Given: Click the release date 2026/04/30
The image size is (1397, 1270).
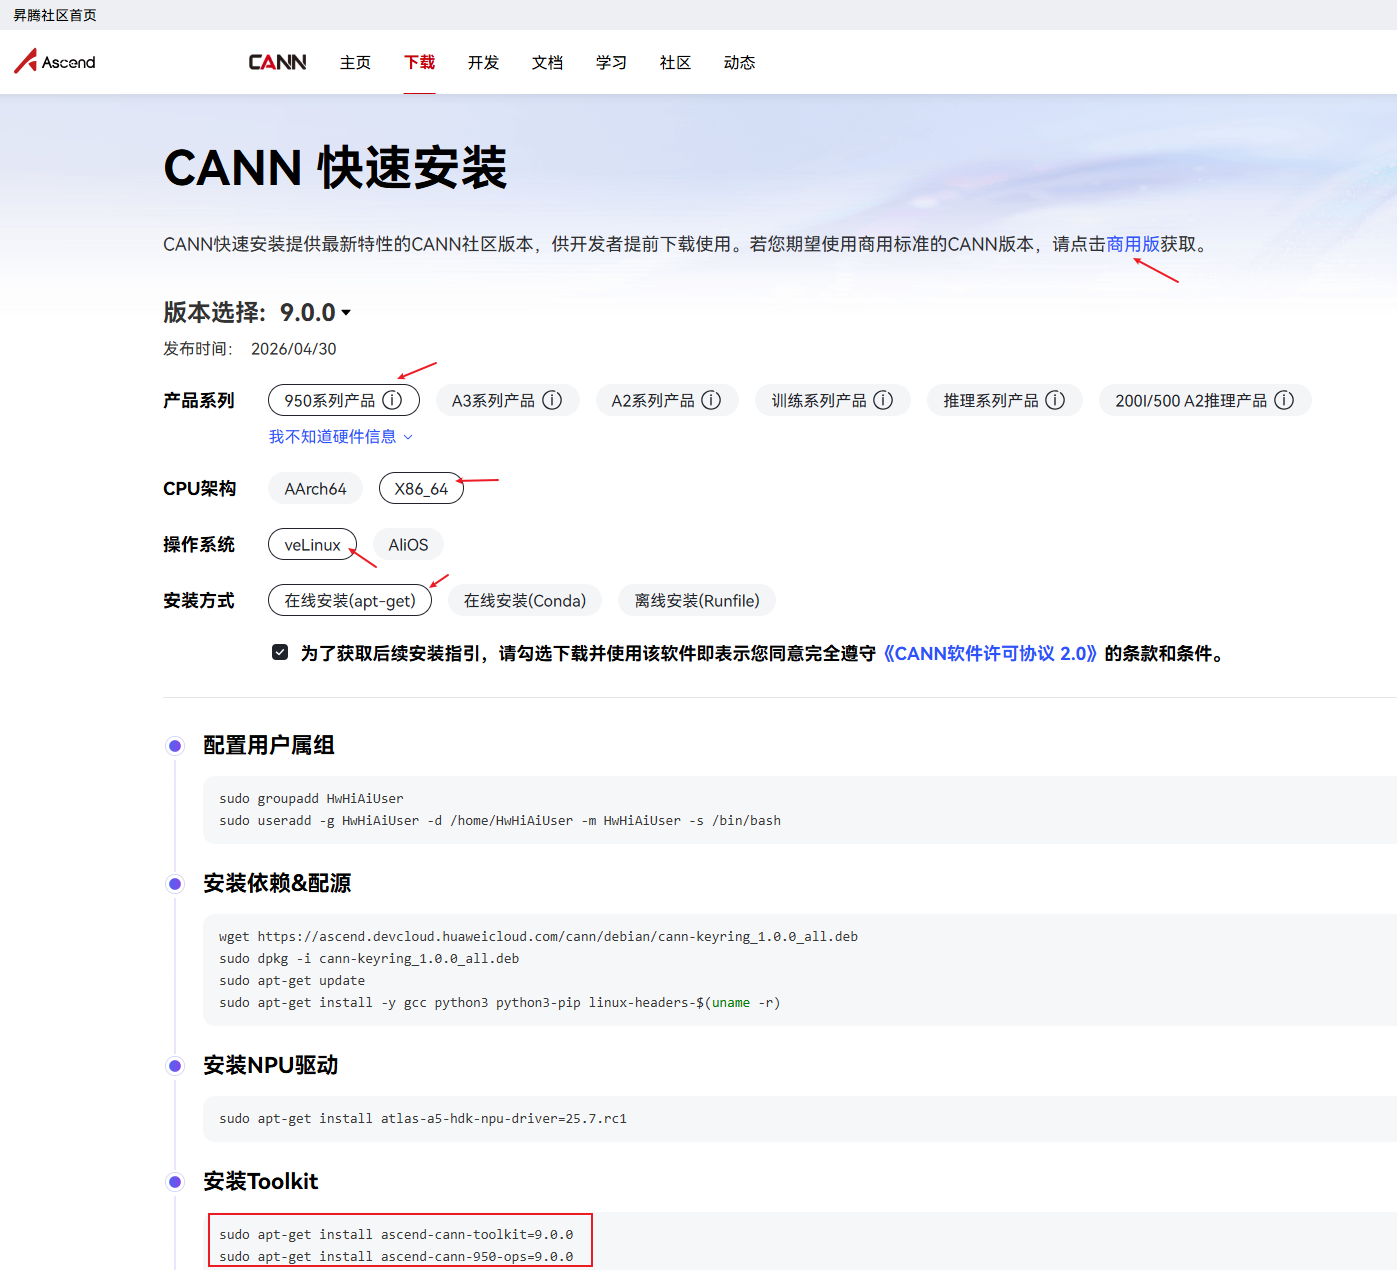Looking at the screenshot, I should click(293, 348).
